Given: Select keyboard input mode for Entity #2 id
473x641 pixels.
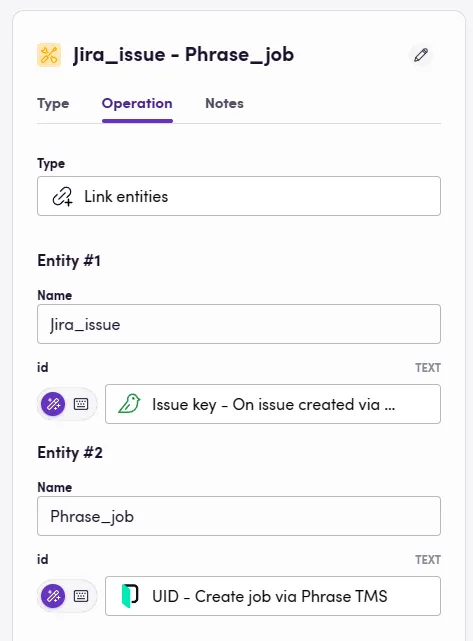Looking at the screenshot, I should point(81,596).
